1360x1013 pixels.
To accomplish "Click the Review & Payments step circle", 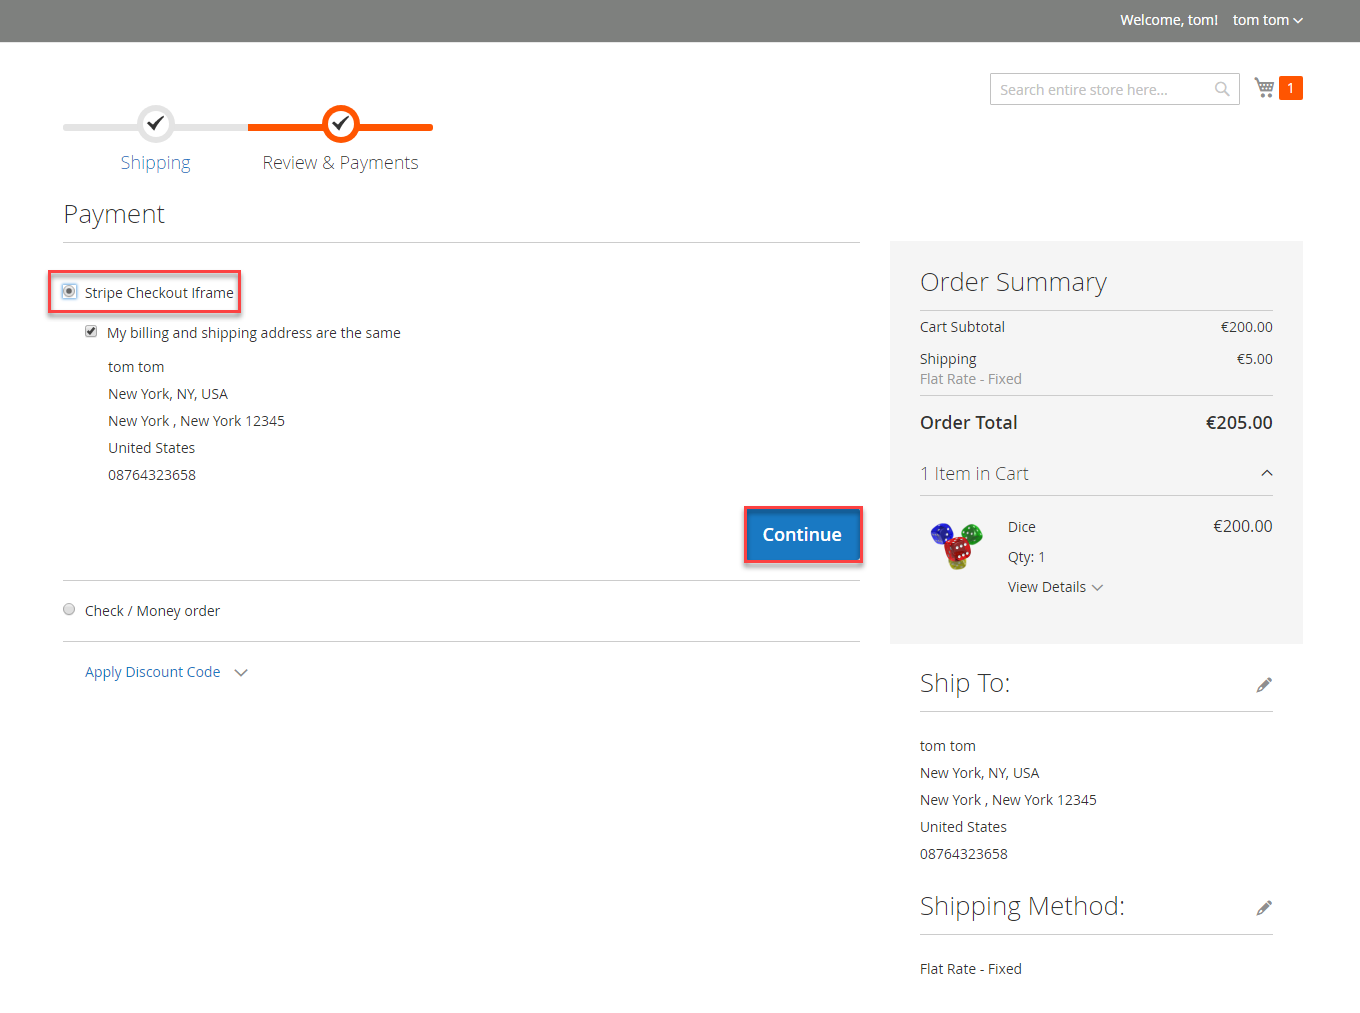I will click(x=340, y=124).
